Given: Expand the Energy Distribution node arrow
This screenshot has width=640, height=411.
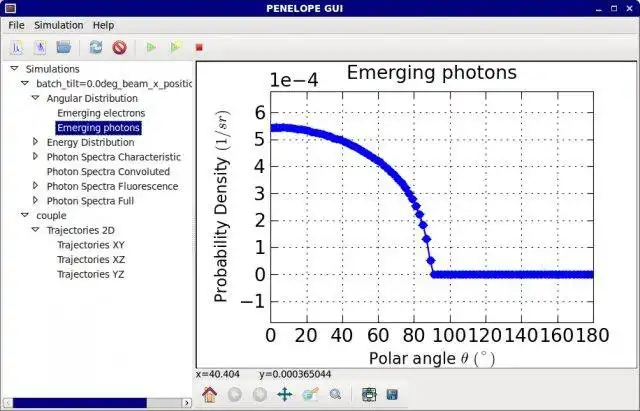Looking at the screenshot, I should pyautogui.click(x=36, y=142).
